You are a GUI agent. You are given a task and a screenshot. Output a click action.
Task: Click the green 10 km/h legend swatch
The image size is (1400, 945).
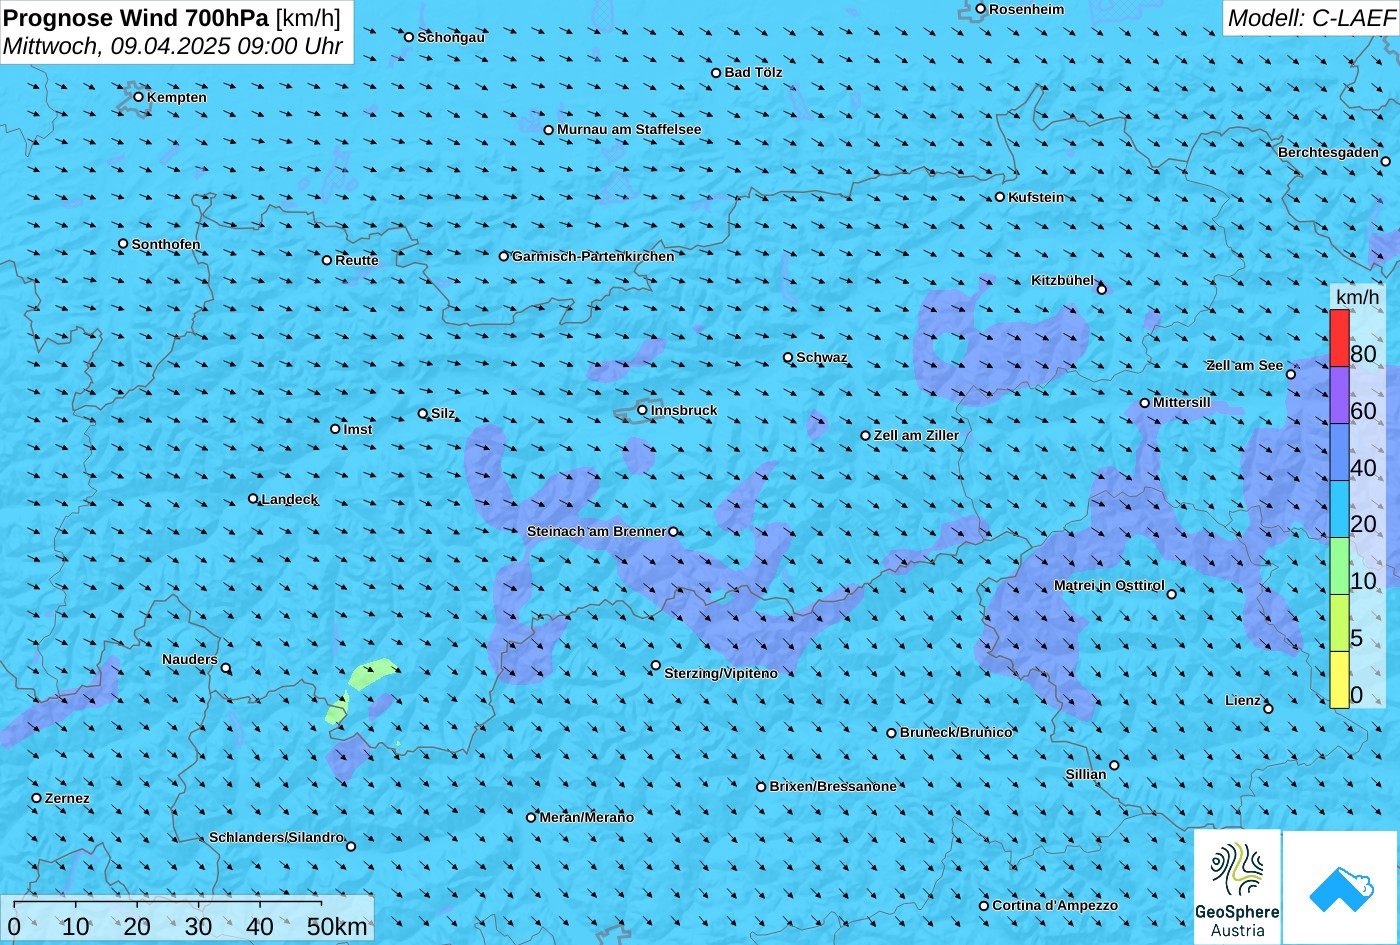pos(1339,566)
